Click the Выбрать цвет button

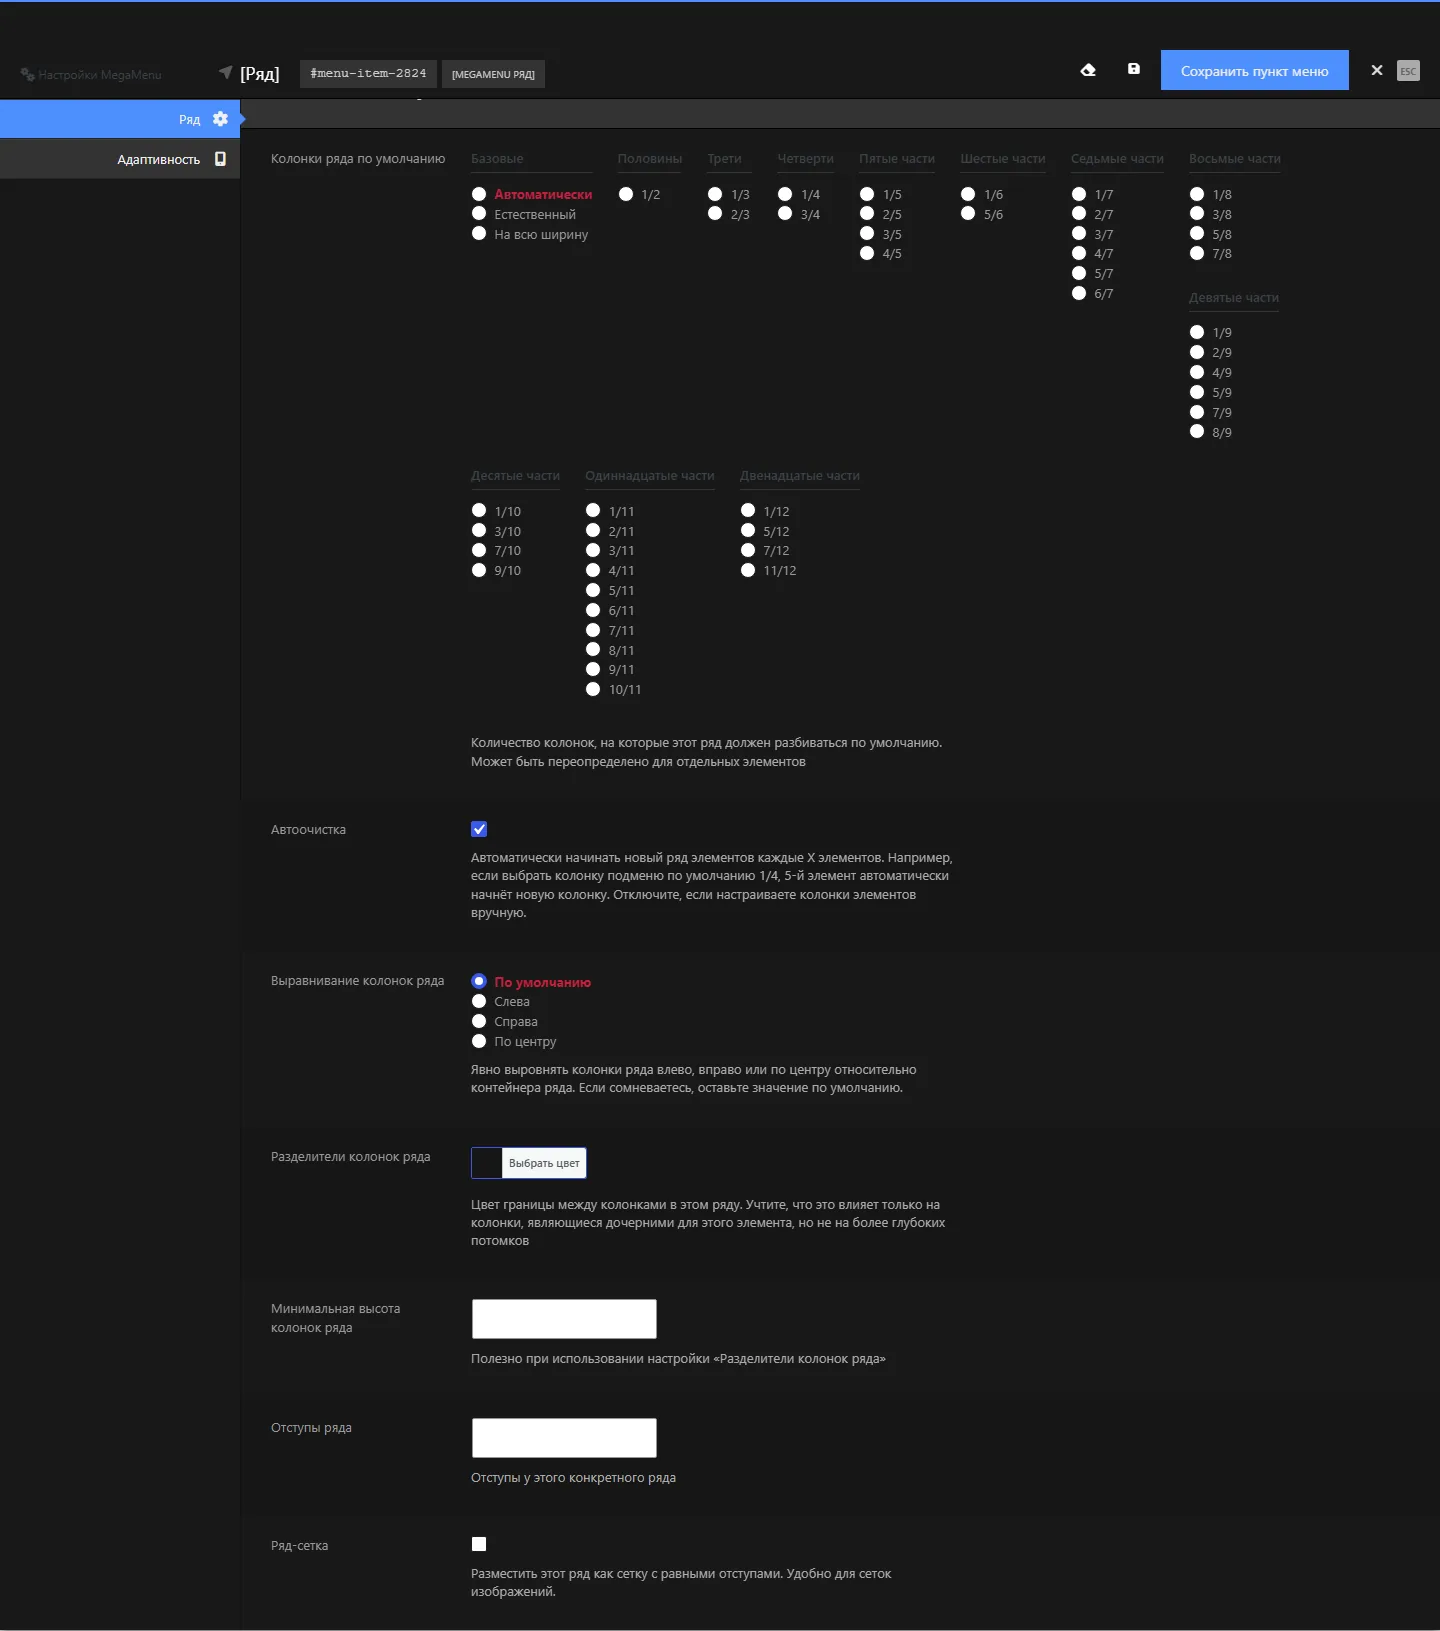pyautogui.click(x=544, y=1163)
